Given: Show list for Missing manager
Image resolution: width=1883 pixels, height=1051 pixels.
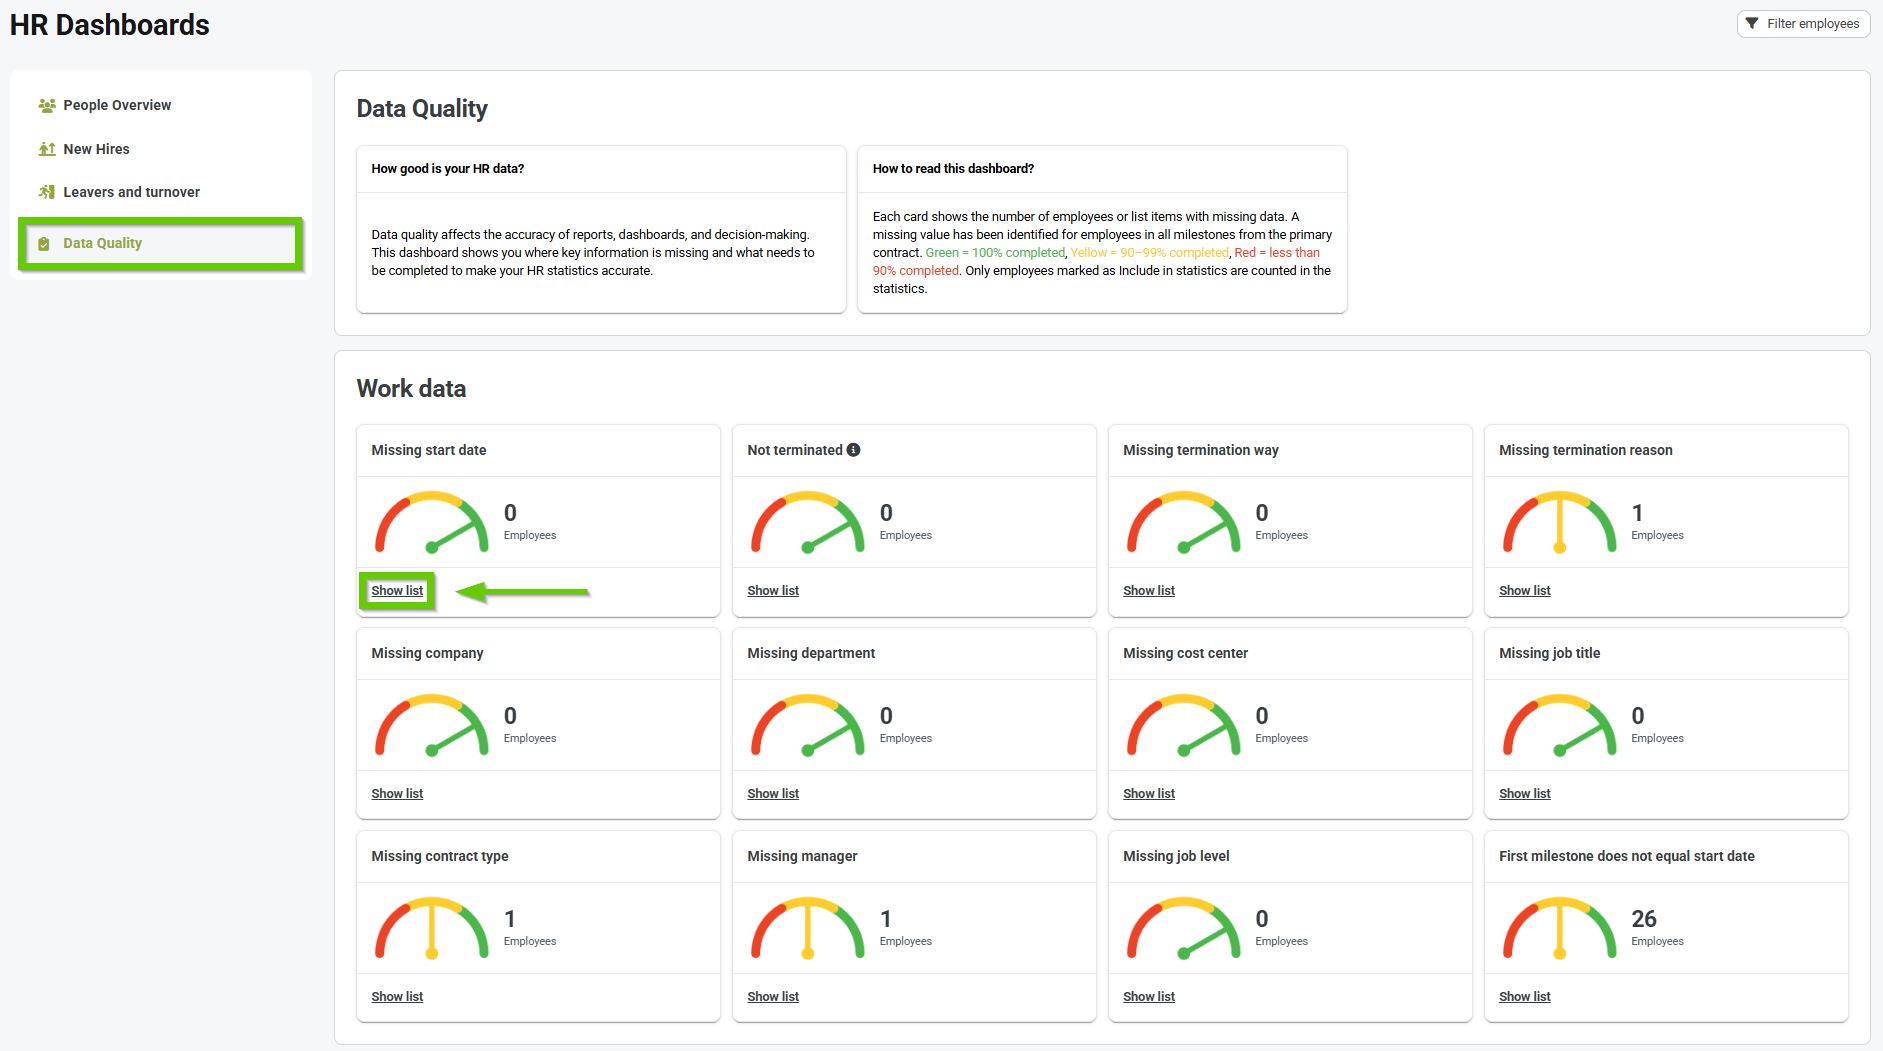Looking at the screenshot, I should [x=773, y=997].
